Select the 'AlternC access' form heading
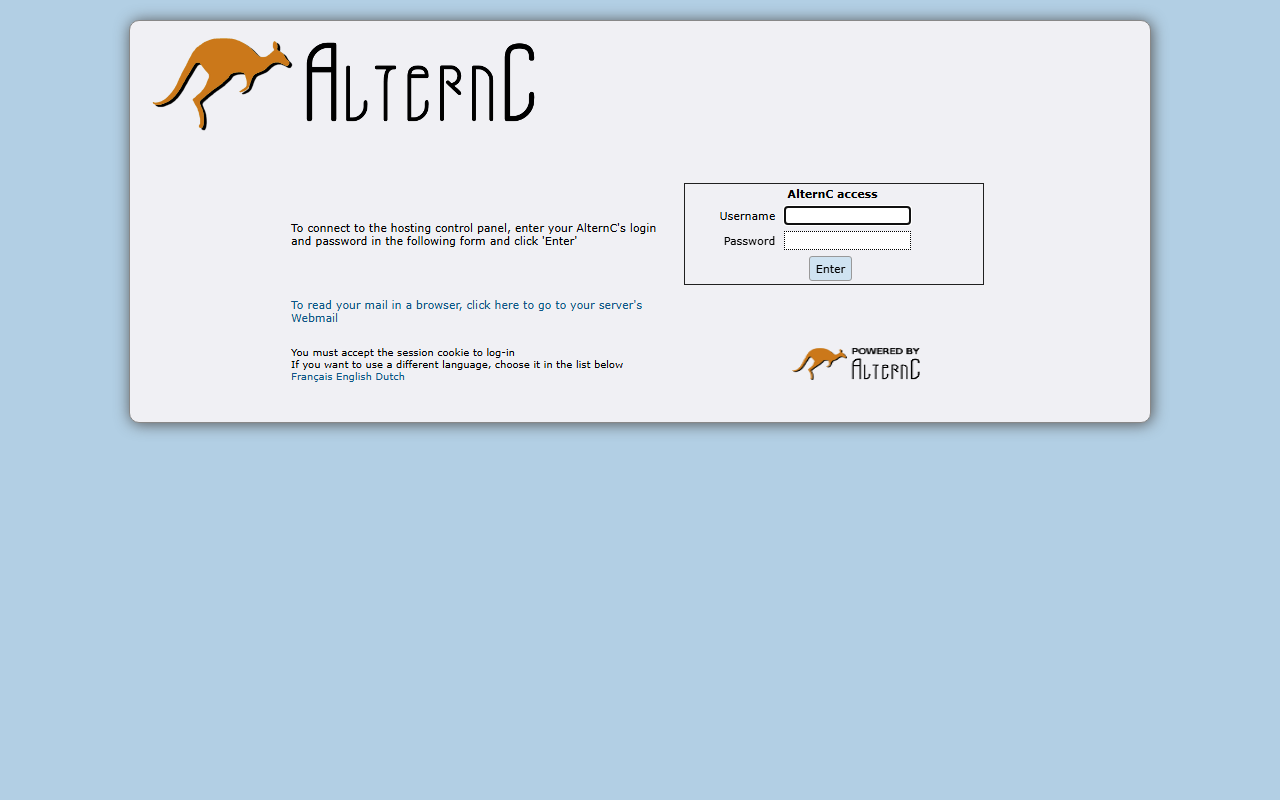This screenshot has height=800, width=1280. pos(832,194)
